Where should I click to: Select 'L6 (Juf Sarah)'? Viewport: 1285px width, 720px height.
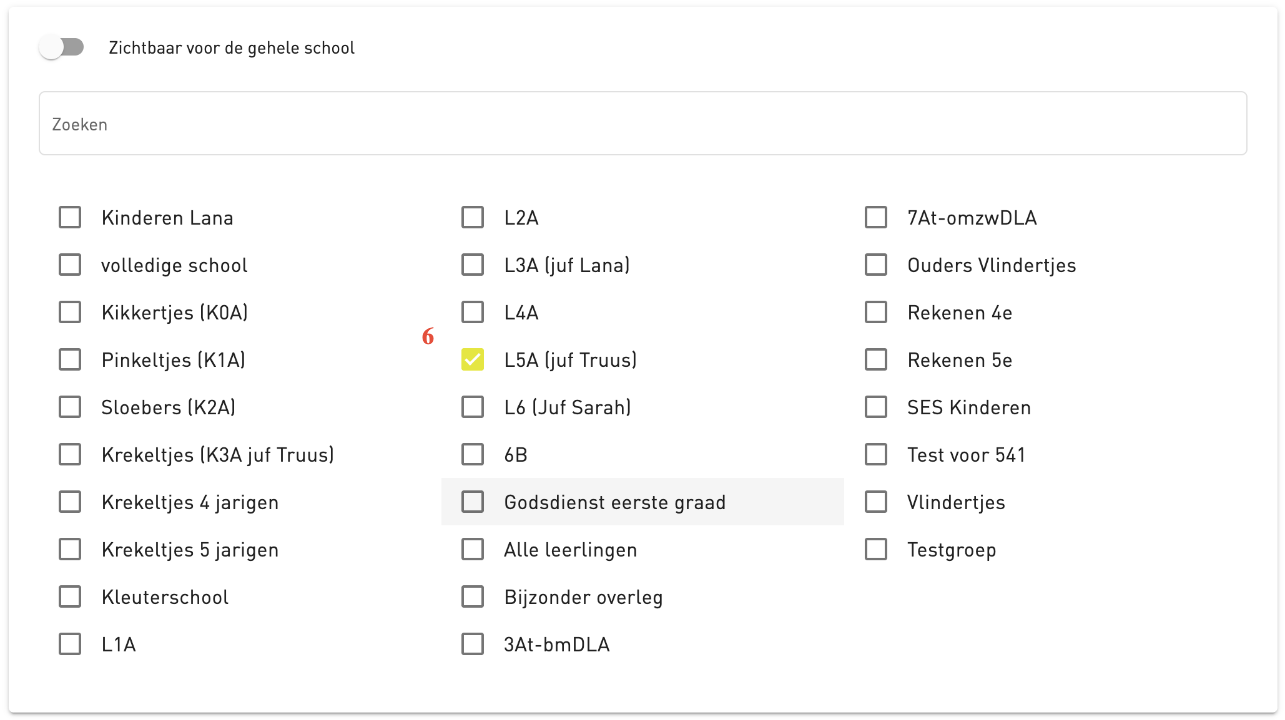472,407
